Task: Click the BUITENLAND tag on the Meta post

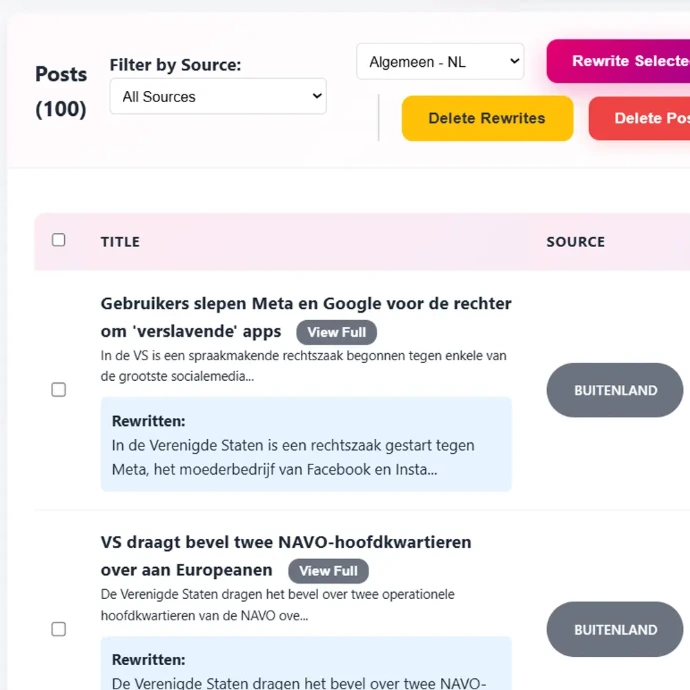Action: 615,390
